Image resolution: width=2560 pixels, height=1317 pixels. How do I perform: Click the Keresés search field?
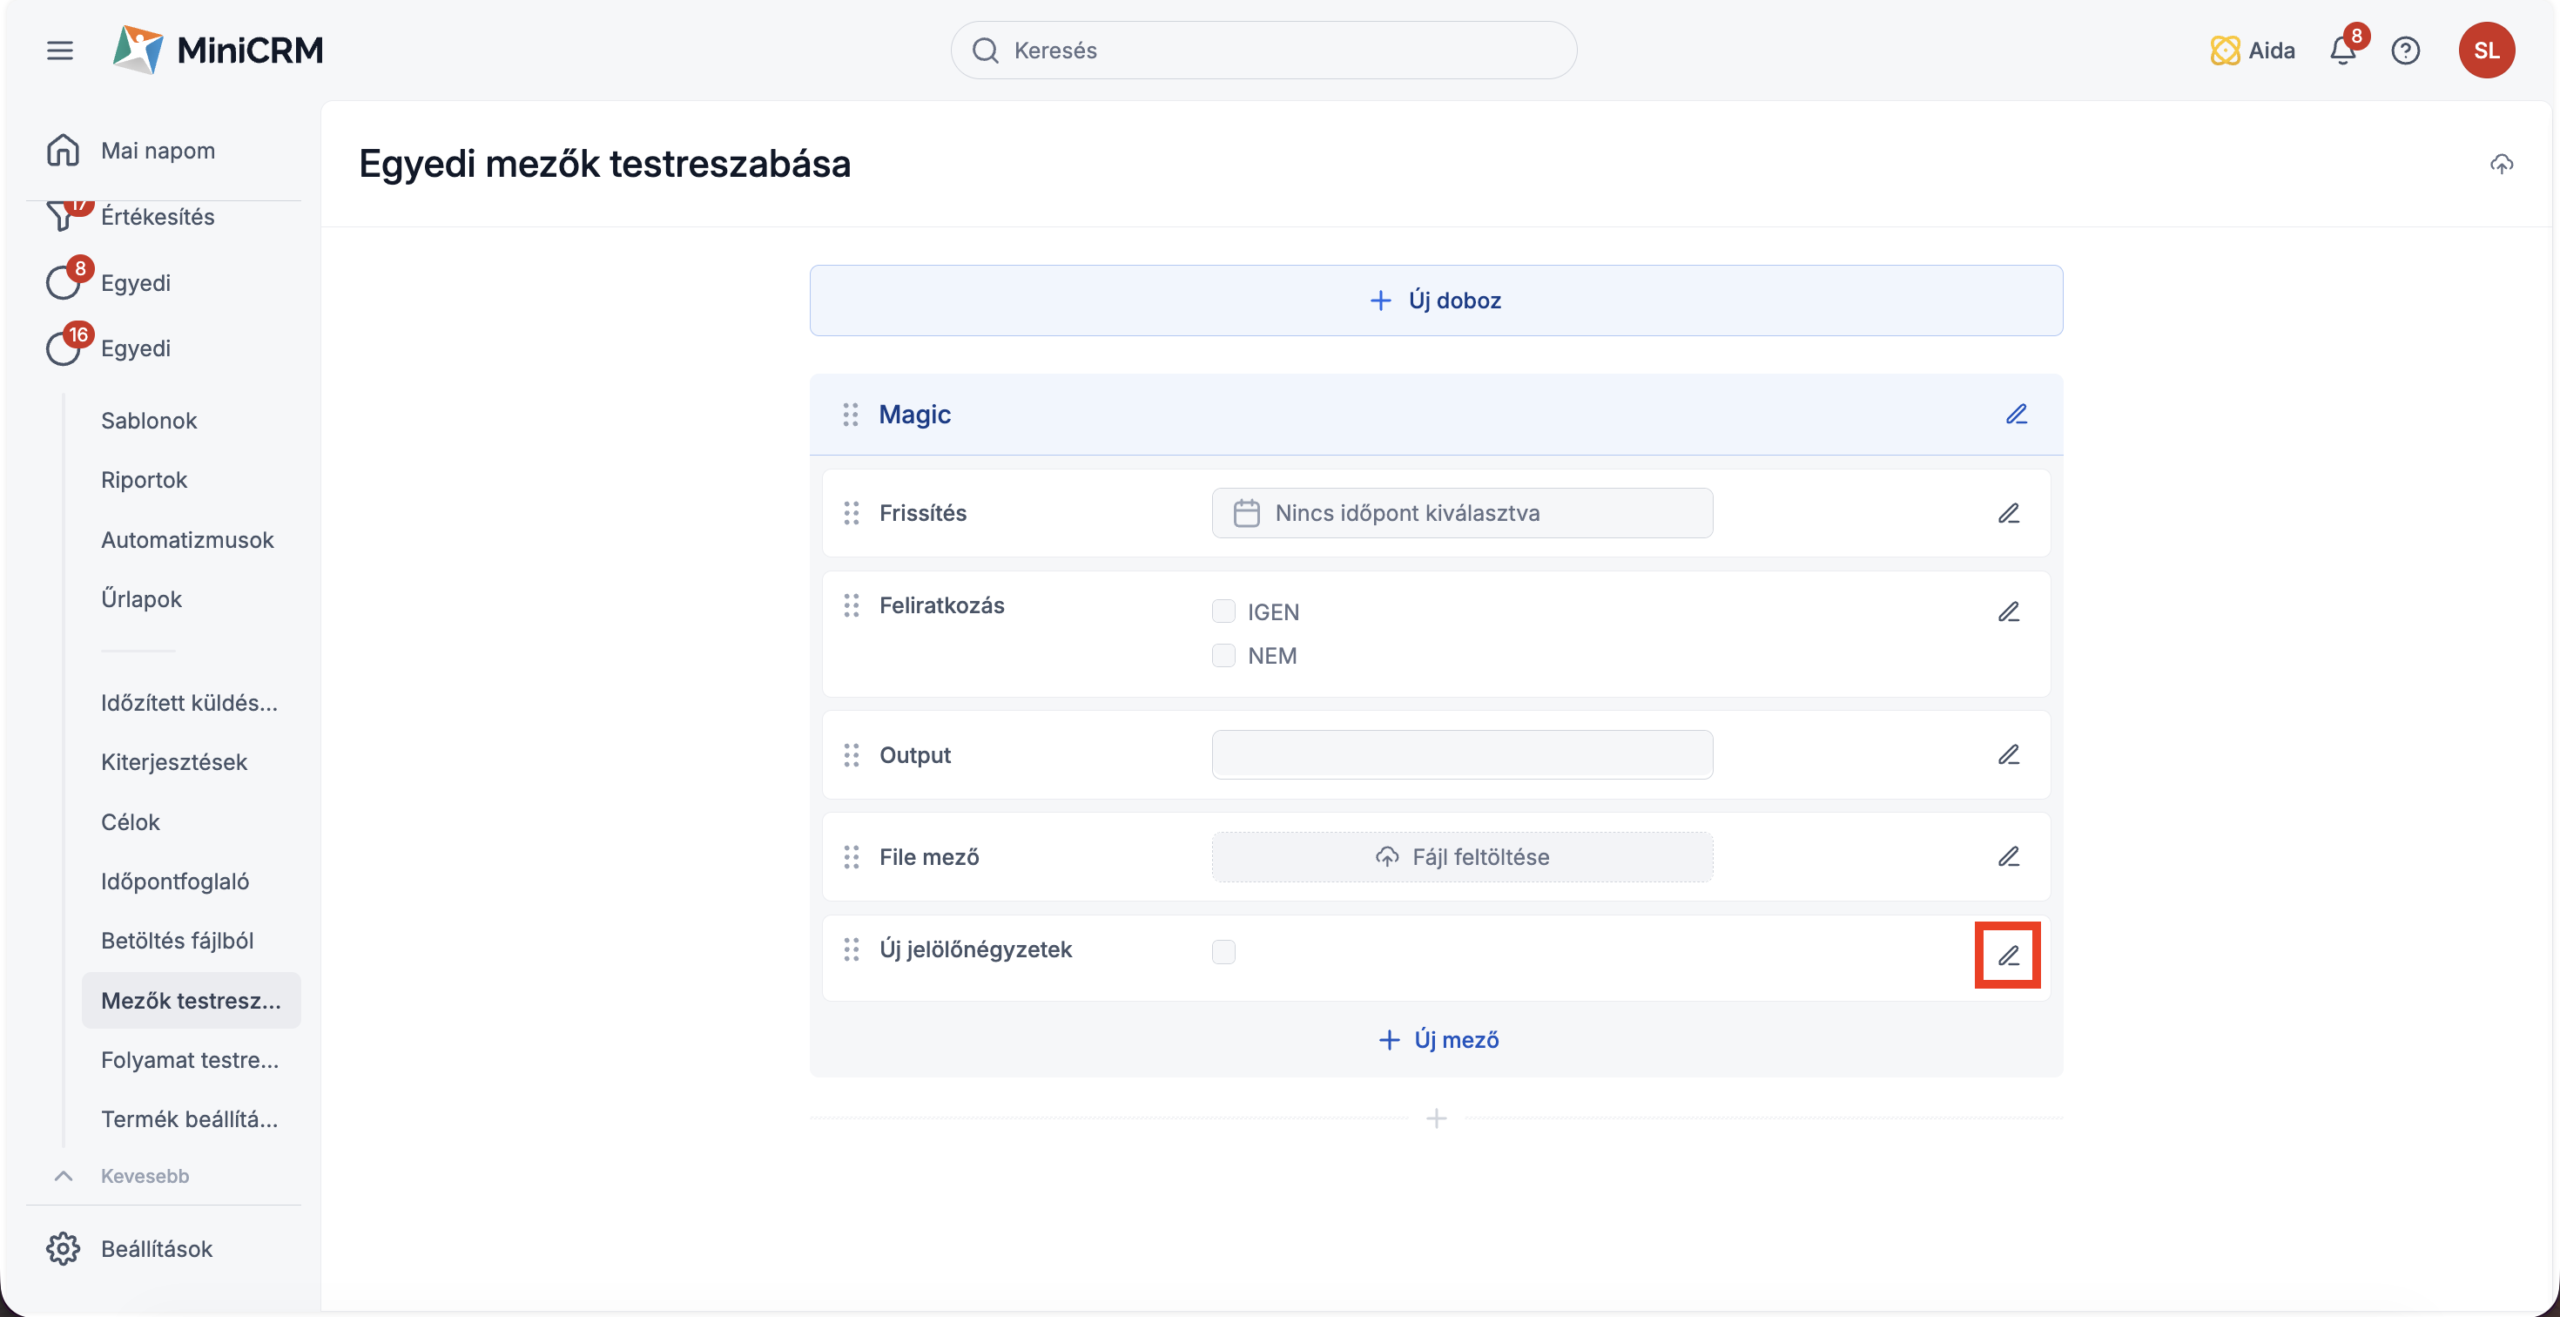[1263, 50]
